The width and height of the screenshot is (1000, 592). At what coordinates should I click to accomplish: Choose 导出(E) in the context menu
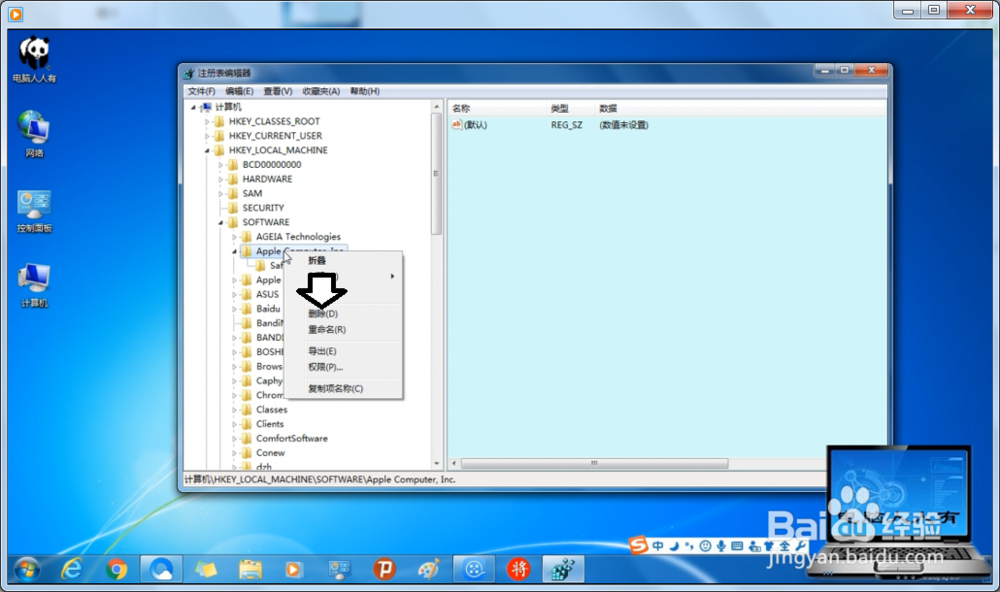click(x=344, y=352)
